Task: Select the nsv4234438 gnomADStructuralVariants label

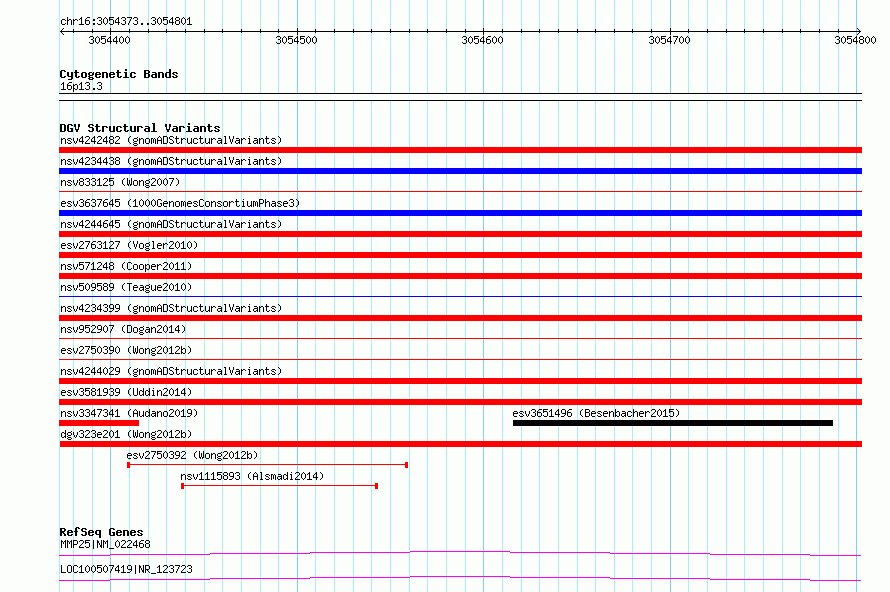Action: (171, 161)
